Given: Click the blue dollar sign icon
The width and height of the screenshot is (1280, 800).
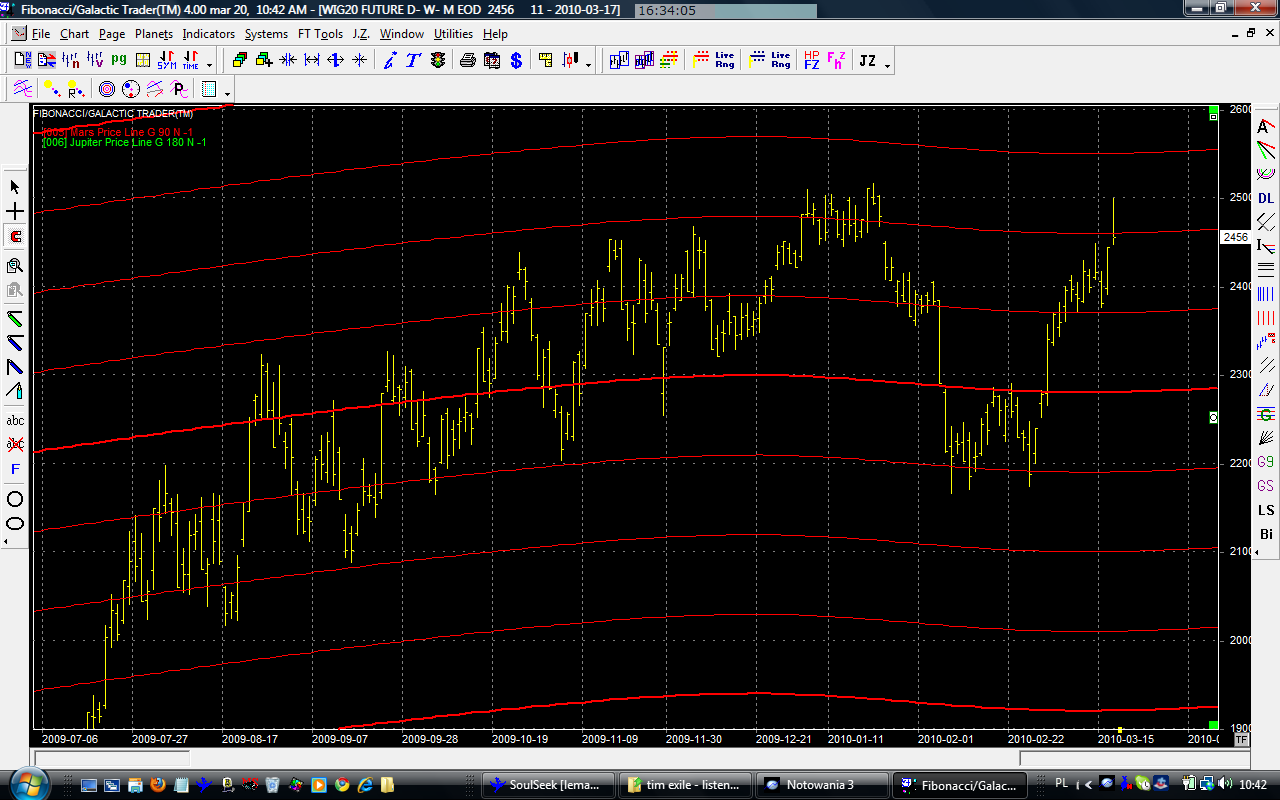Looking at the screenshot, I should tap(516, 61).
